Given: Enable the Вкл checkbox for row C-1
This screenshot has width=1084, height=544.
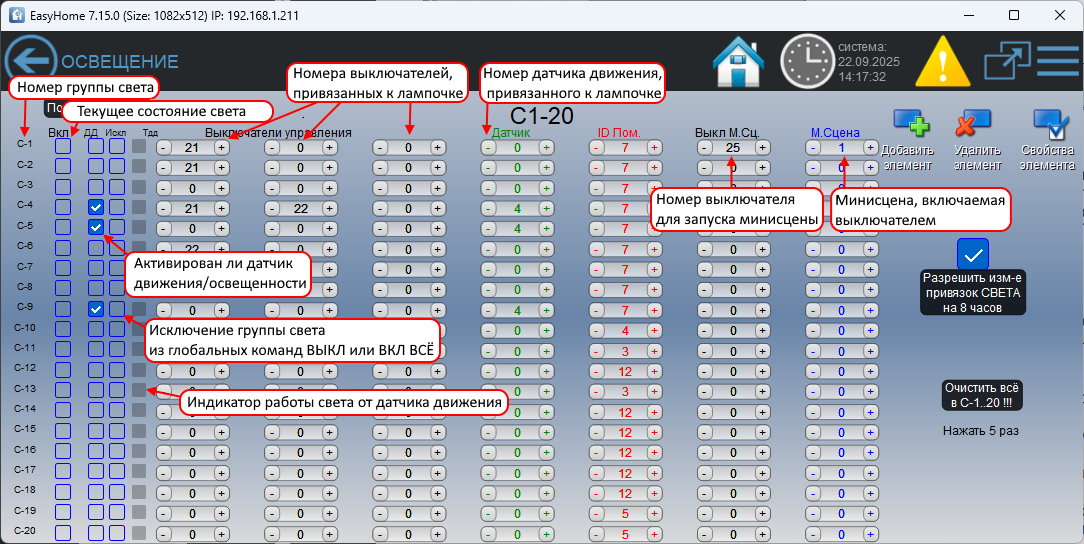Looking at the screenshot, I should [63, 147].
